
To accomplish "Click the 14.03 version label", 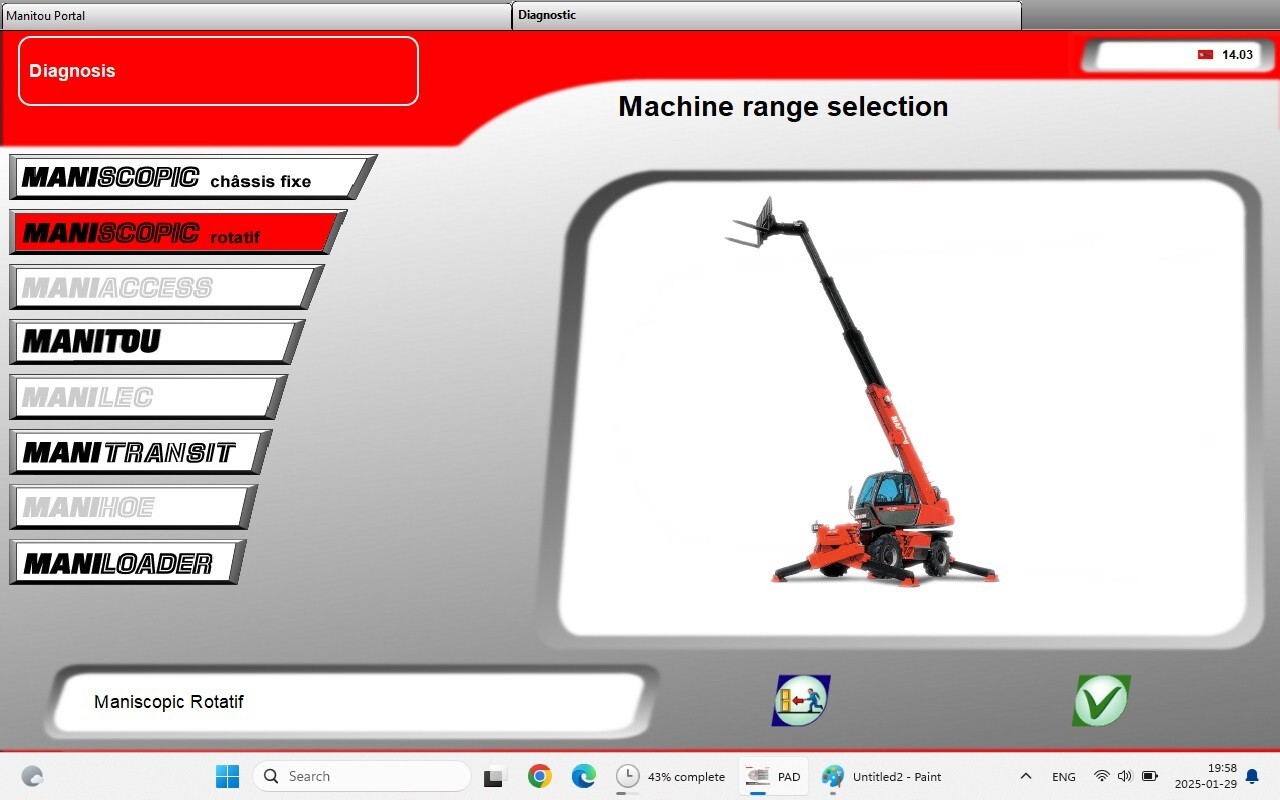I will (1237, 55).
